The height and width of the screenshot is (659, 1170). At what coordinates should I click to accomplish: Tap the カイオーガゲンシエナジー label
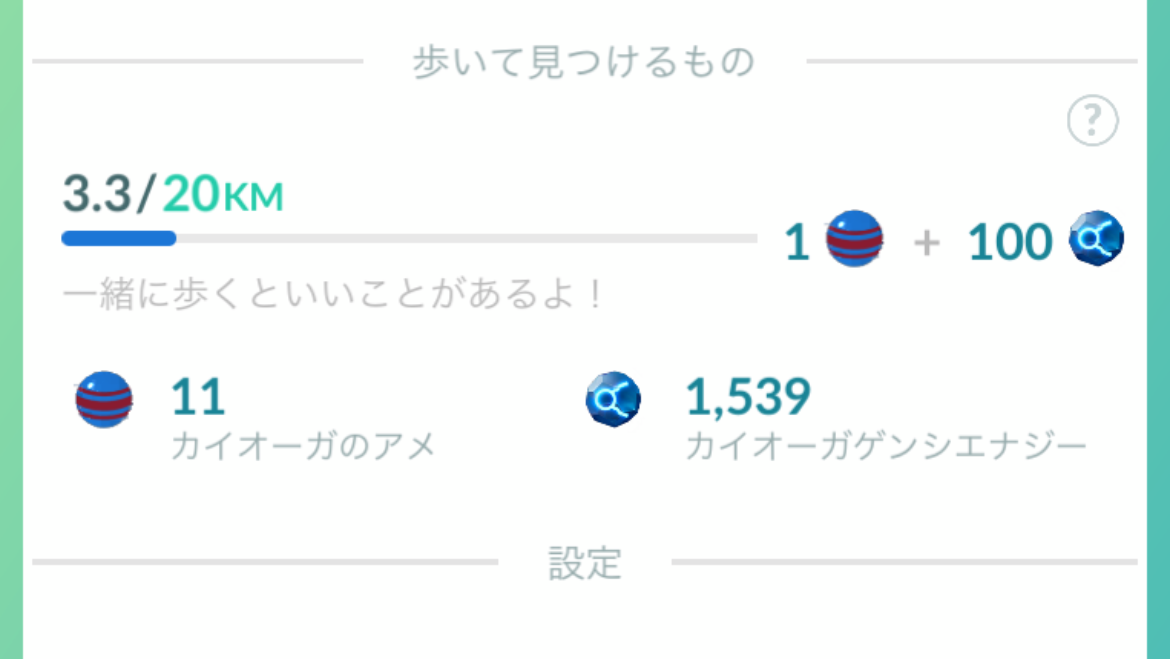[x=886, y=446]
